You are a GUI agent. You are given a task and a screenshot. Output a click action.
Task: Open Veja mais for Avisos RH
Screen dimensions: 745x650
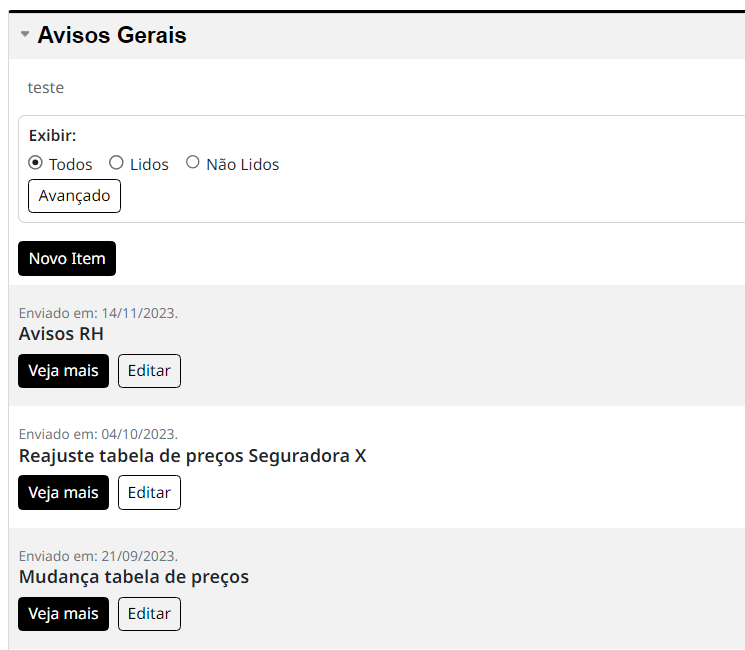click(x=64, y=371)
